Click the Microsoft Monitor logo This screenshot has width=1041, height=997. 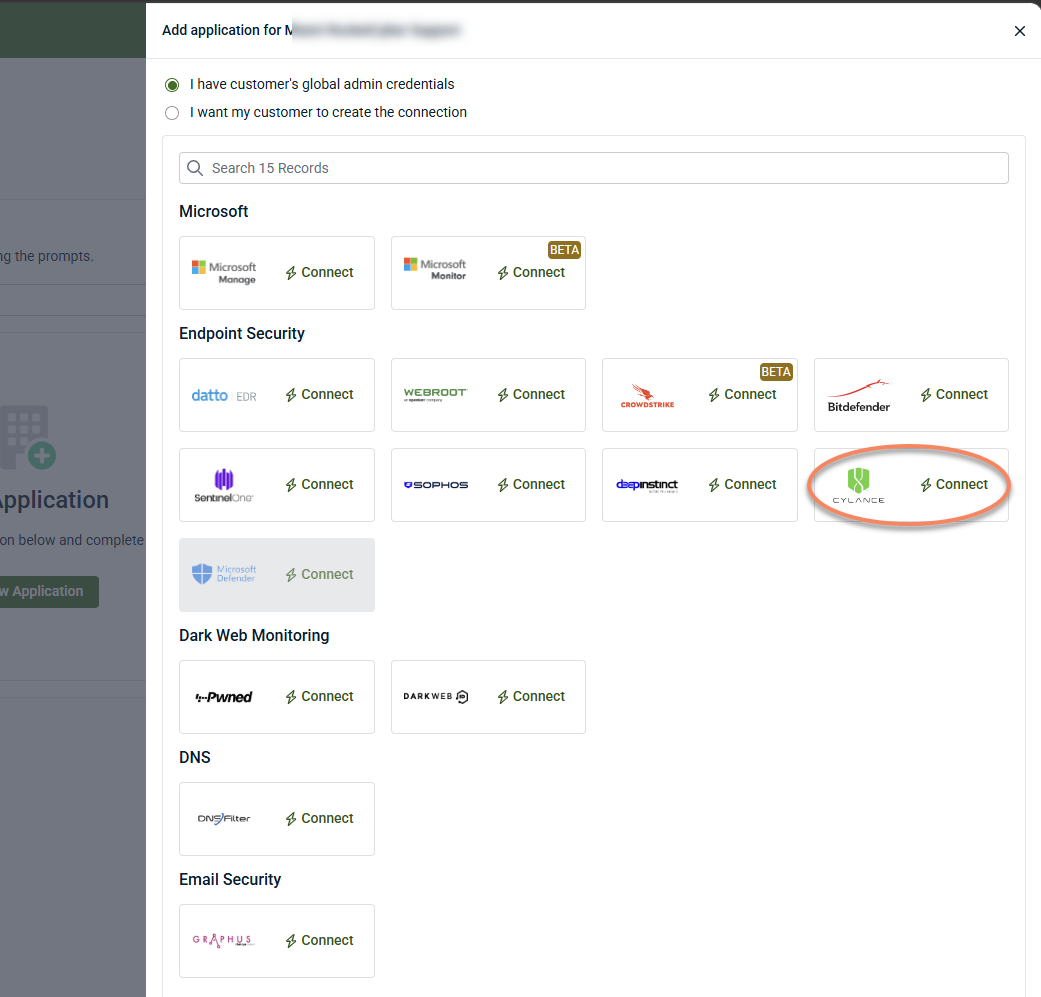coord(435,269)
